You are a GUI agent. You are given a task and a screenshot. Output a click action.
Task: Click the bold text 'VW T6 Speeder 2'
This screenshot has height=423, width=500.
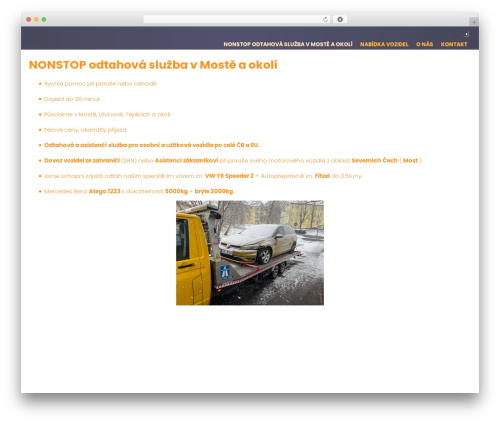pyautogui.click(x=229, y=176)
